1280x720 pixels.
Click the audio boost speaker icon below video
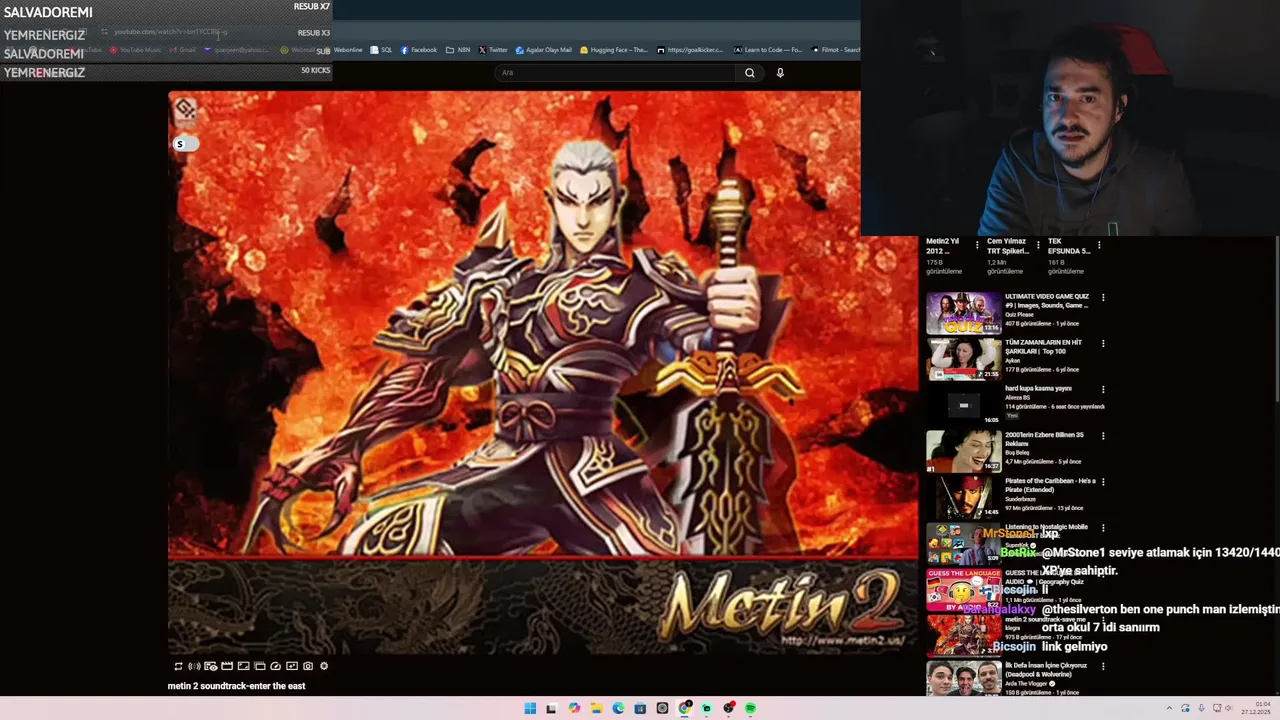194,666
